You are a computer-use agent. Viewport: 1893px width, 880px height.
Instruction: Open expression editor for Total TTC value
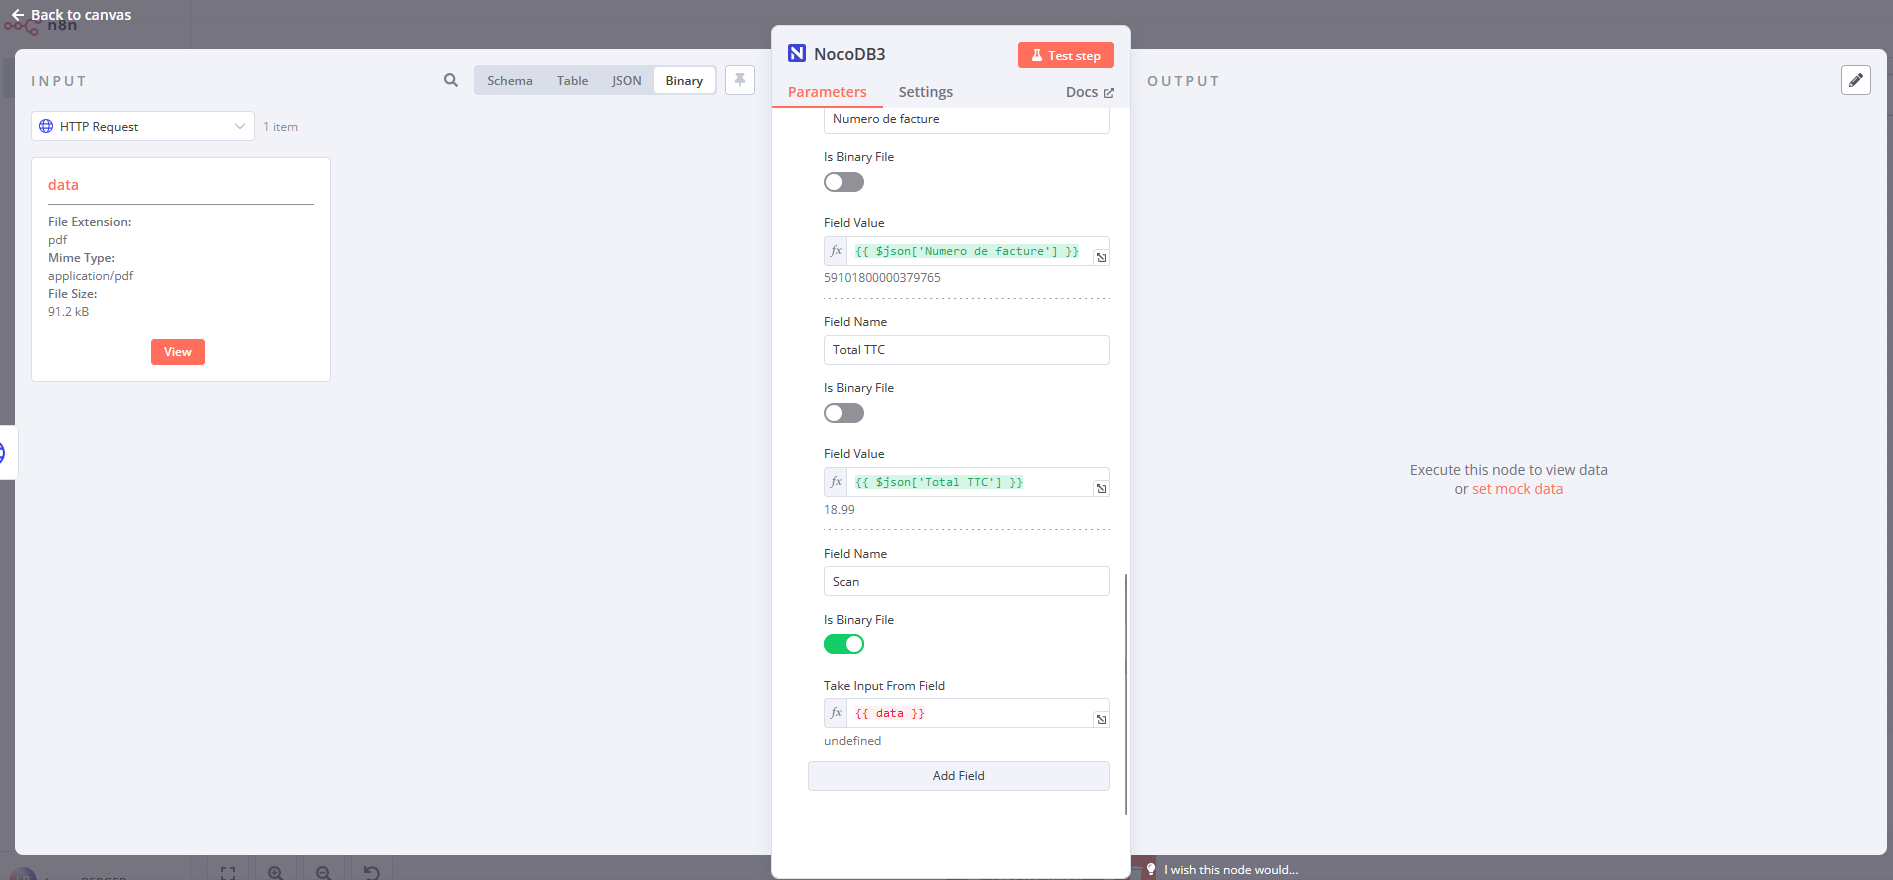coord(1101,489)
